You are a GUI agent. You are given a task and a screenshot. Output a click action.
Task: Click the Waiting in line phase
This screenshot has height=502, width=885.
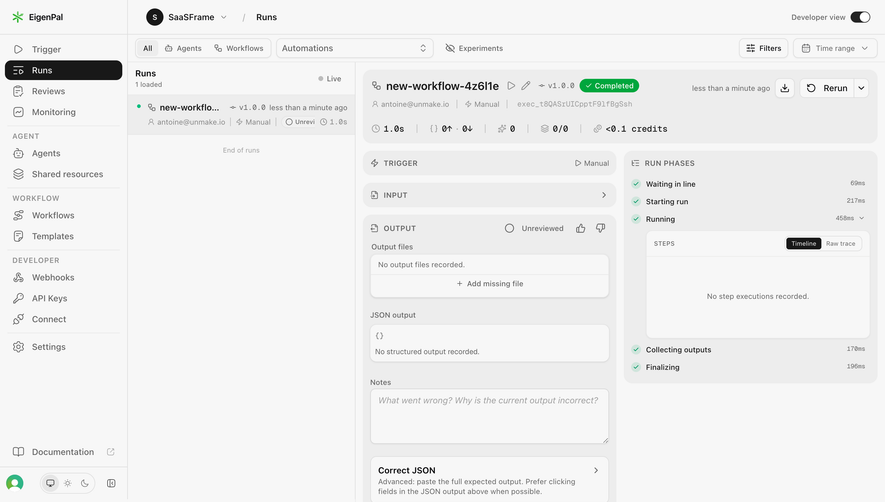(748, 184)
